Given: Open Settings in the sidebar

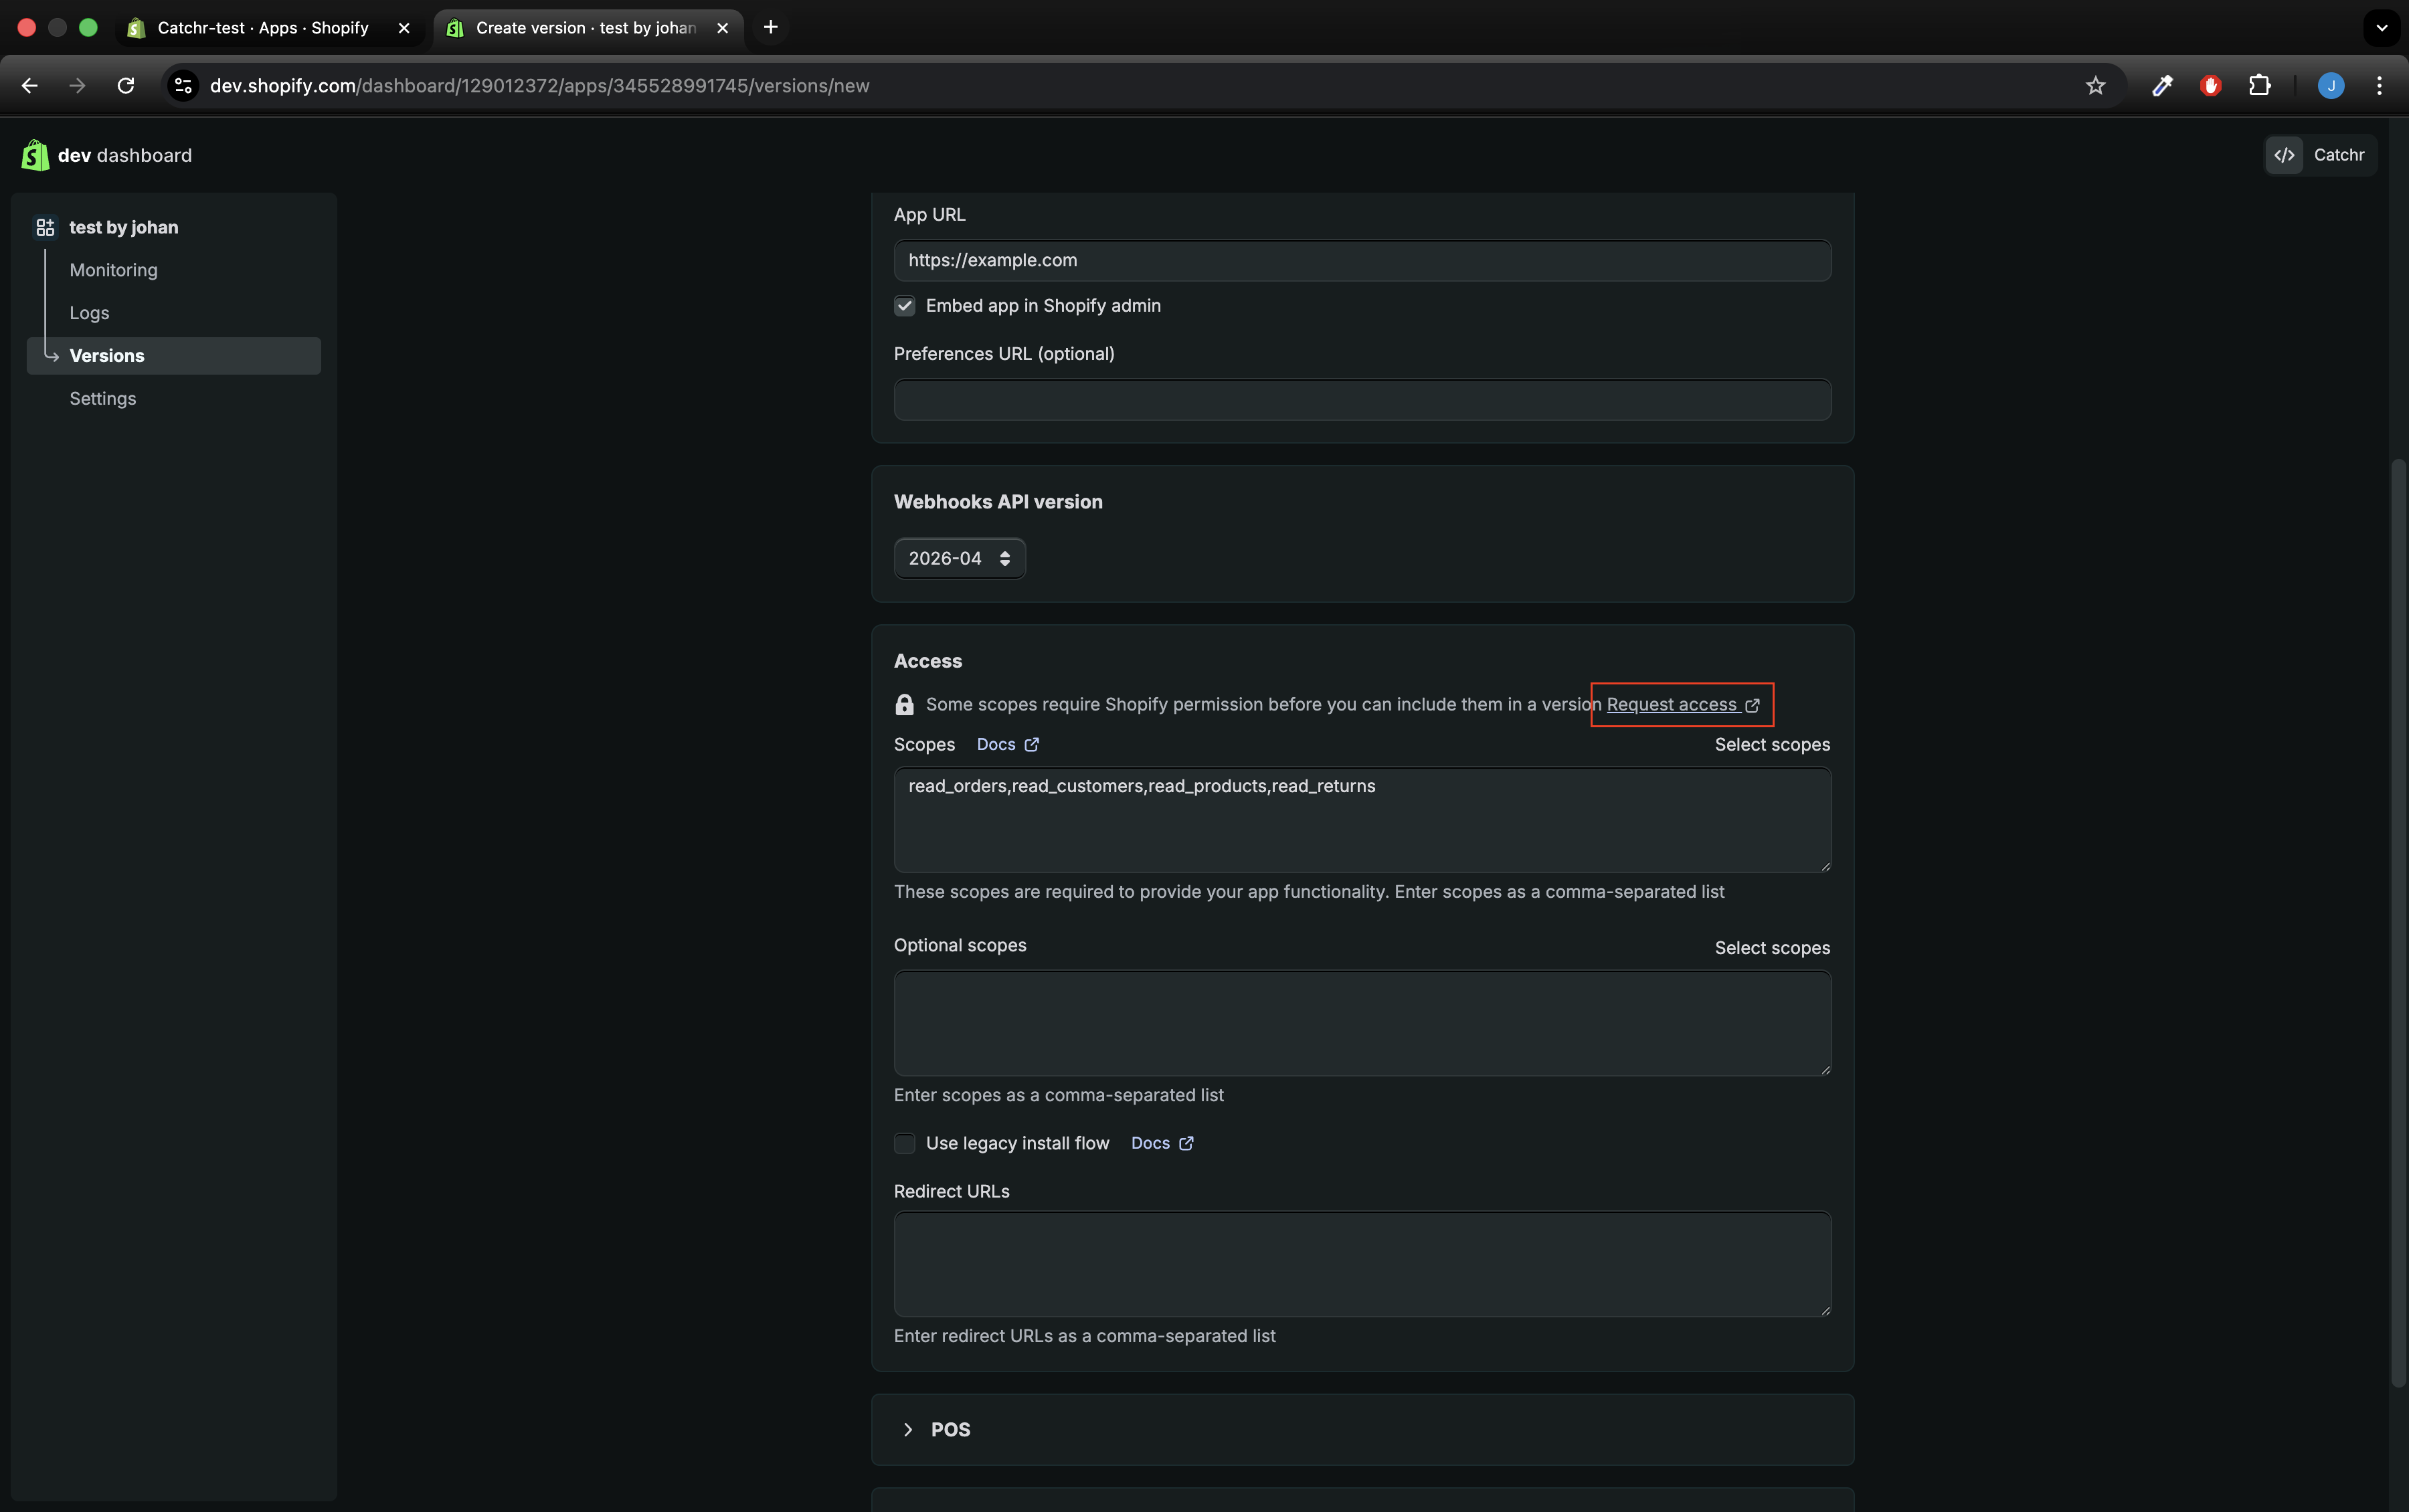Looking at the screenshot, I should coord(103,398).
